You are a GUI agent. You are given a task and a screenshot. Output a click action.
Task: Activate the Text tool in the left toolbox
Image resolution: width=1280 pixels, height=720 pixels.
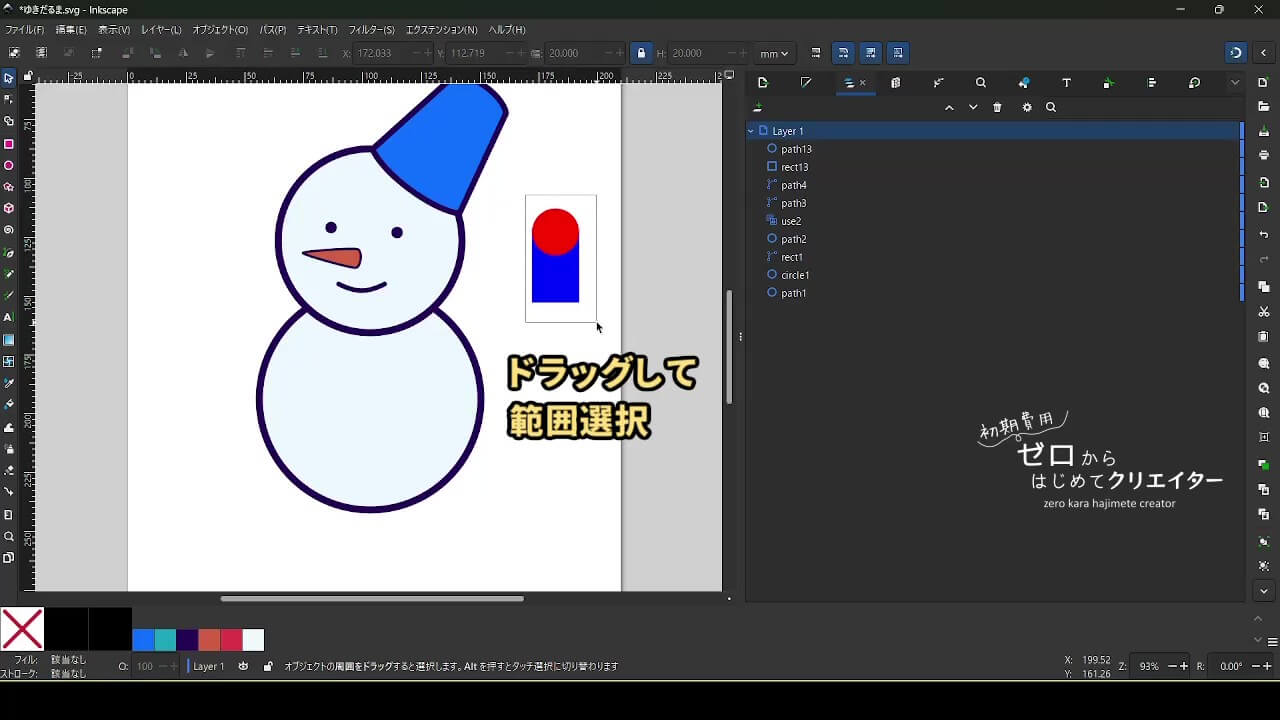coord(9,317)
